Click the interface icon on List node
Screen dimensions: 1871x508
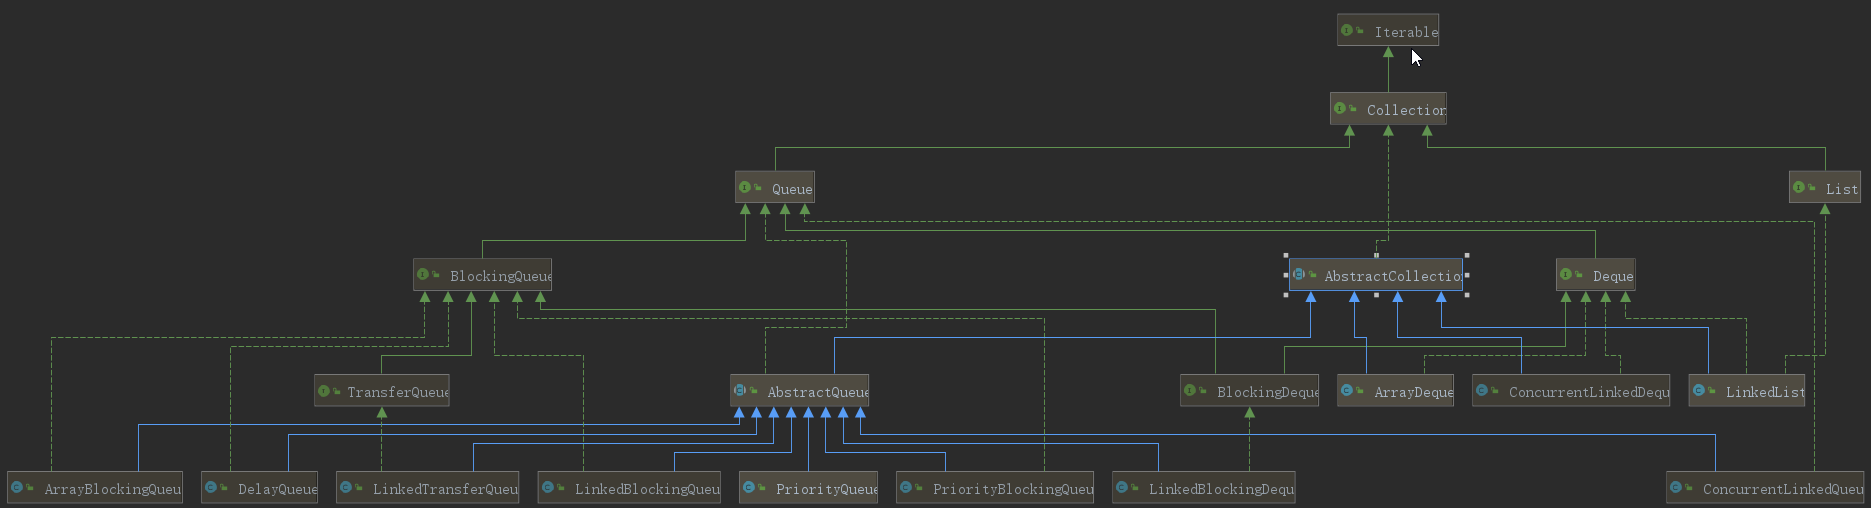click(1799, 187)
